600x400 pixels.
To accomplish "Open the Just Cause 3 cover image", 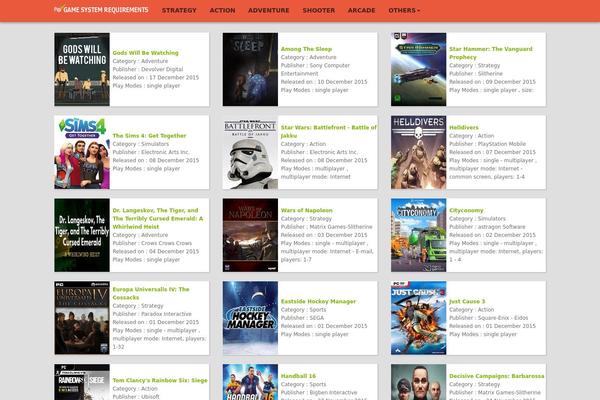I will [x=419, y=318].
